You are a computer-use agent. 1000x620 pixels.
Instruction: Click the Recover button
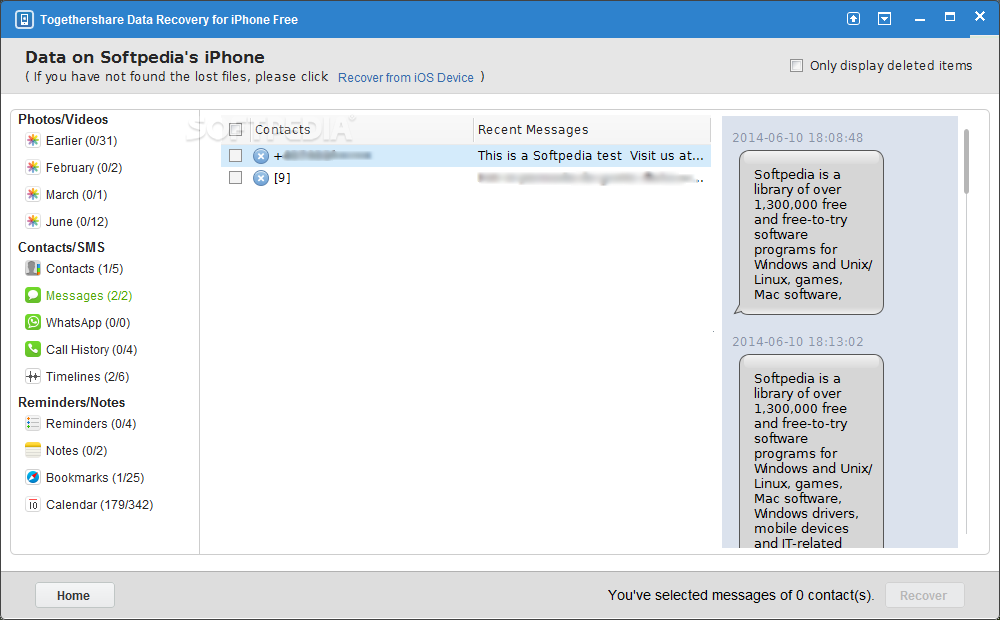tap(924, 595)
